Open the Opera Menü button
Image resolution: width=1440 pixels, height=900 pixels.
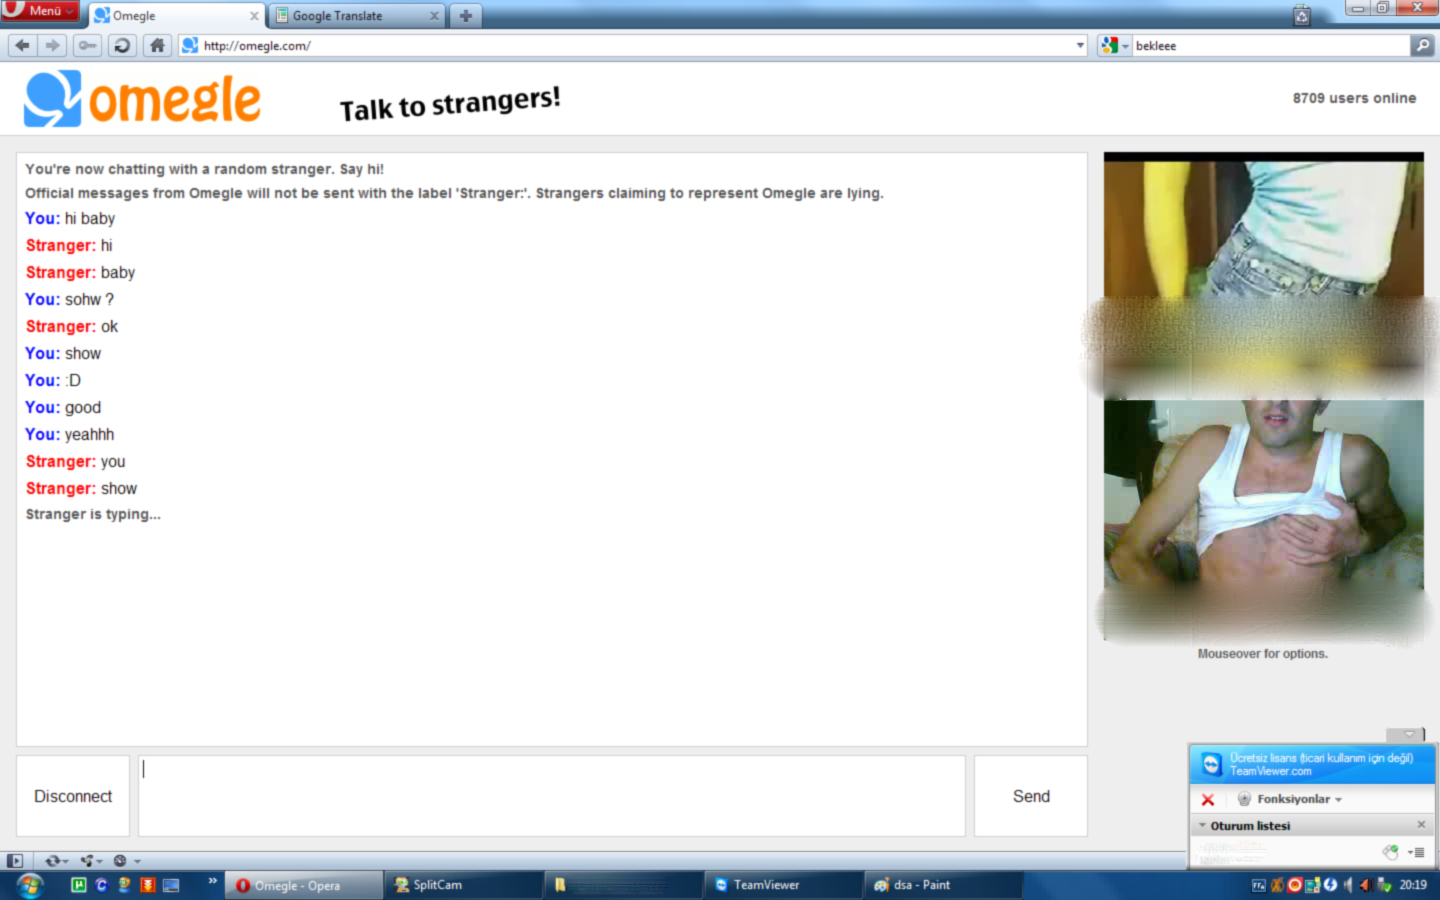tap(40, 10)
